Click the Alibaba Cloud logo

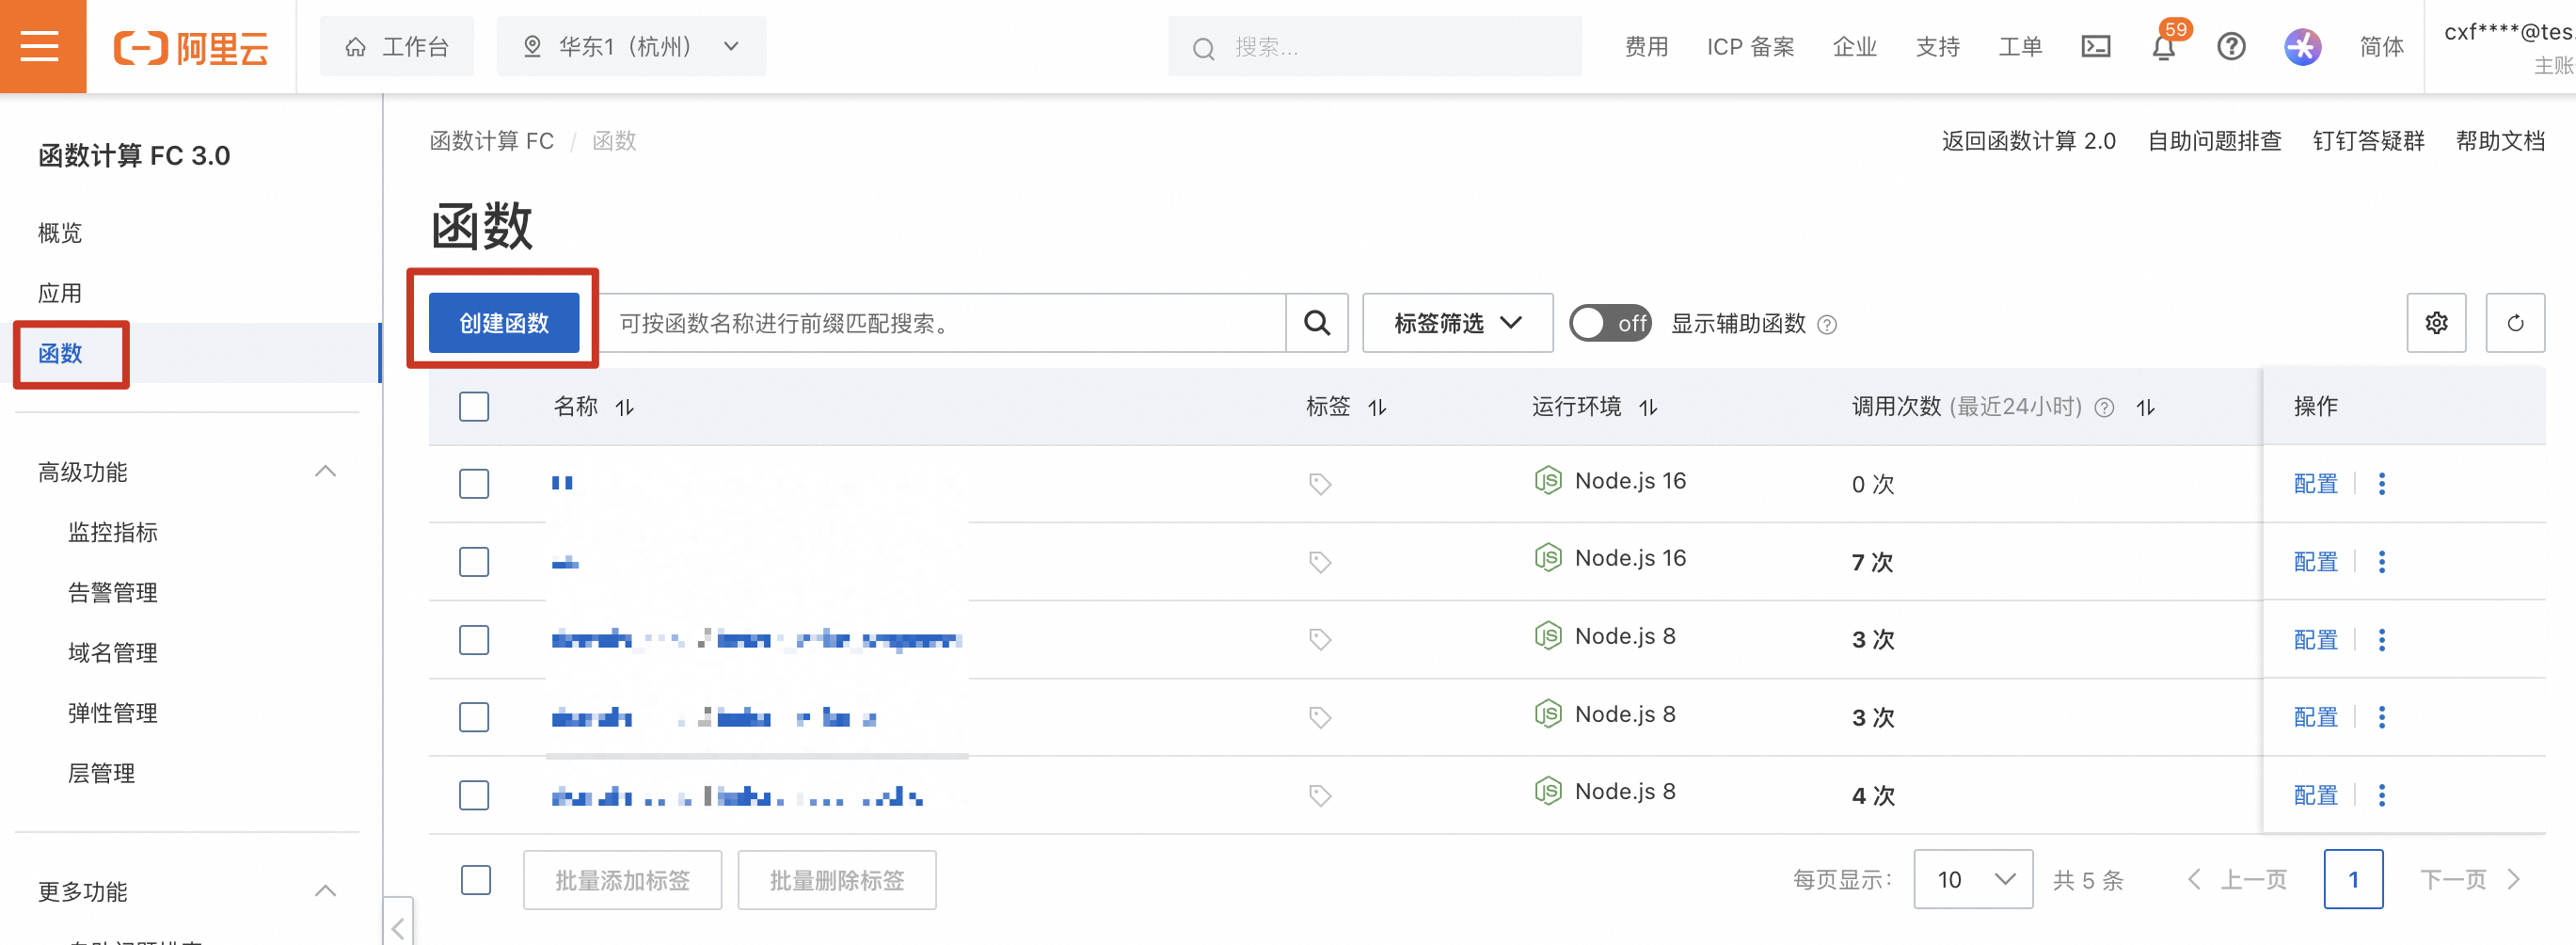tap(191, 47)
